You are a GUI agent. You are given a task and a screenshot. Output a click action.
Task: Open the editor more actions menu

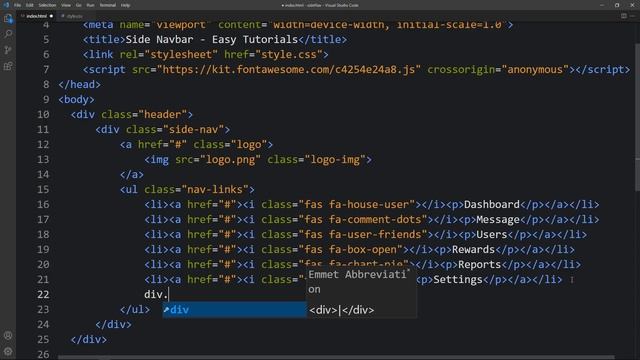[633, 16]
